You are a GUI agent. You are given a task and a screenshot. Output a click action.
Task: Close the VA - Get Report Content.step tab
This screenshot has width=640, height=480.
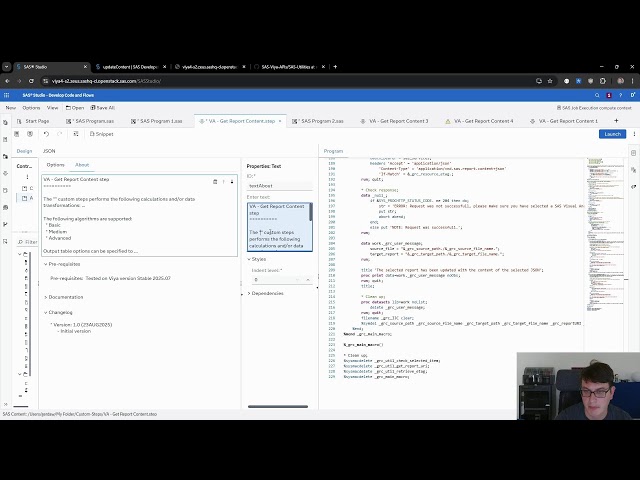(x=280, y=121)
